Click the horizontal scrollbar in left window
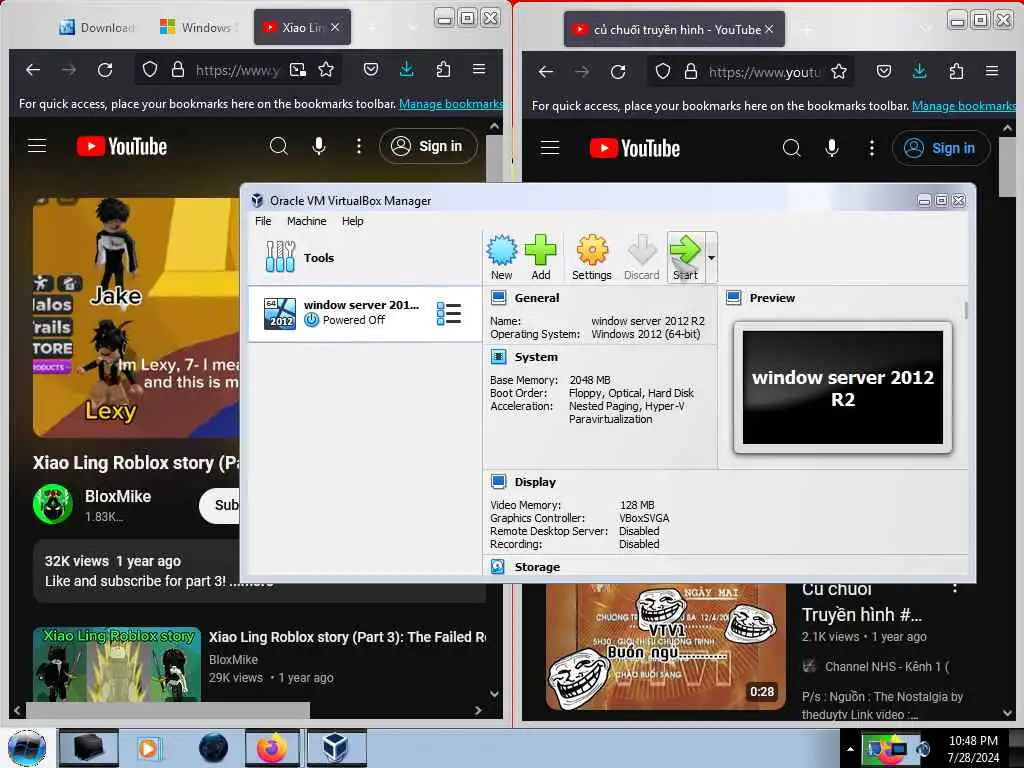The image size is (1024, 768). [167, 709]
